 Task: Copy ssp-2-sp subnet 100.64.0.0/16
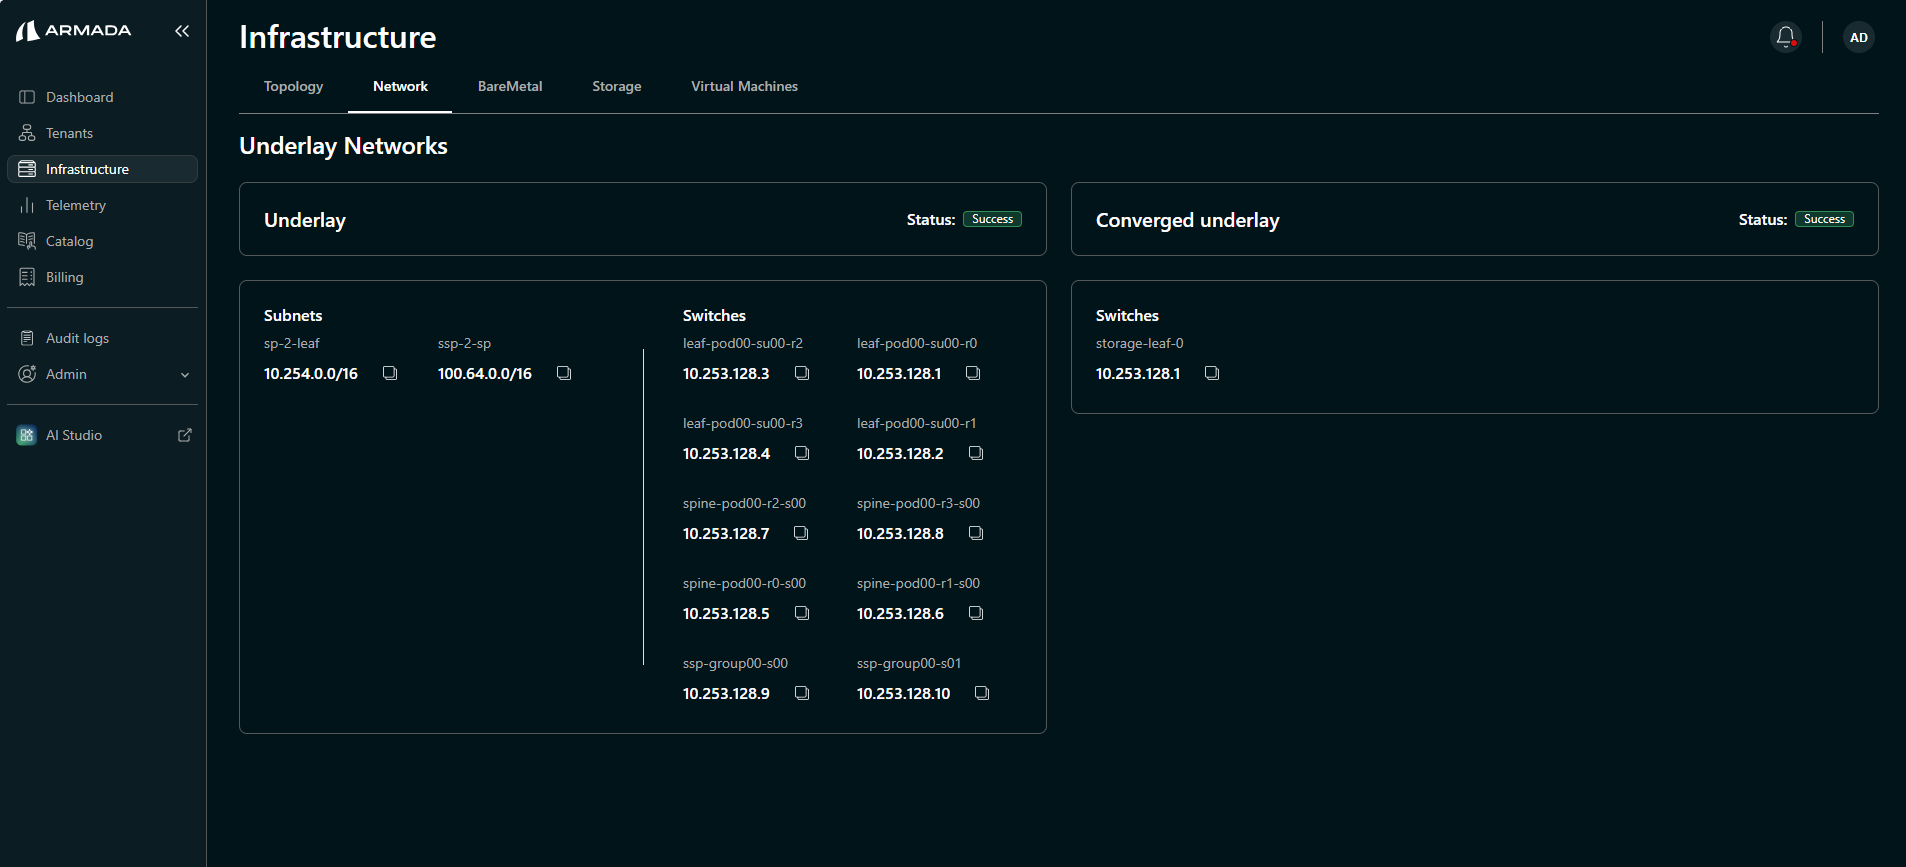[x=564, y=373]
